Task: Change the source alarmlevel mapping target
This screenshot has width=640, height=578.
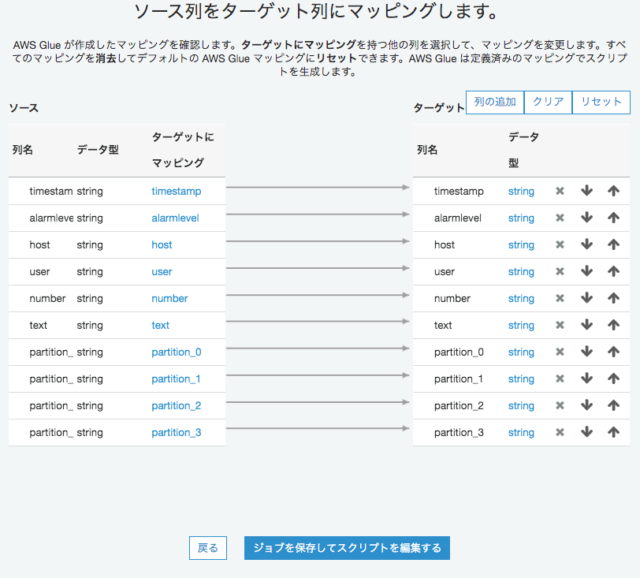Action: point(176,218)
